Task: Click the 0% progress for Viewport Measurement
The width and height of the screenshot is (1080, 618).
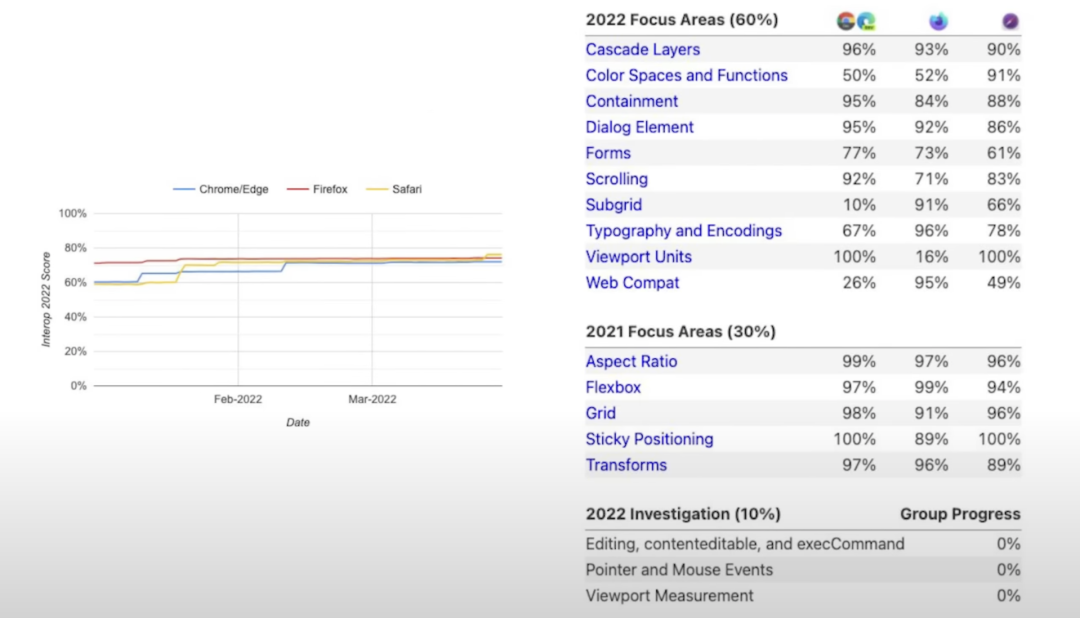Action: tap(1008, 596)
